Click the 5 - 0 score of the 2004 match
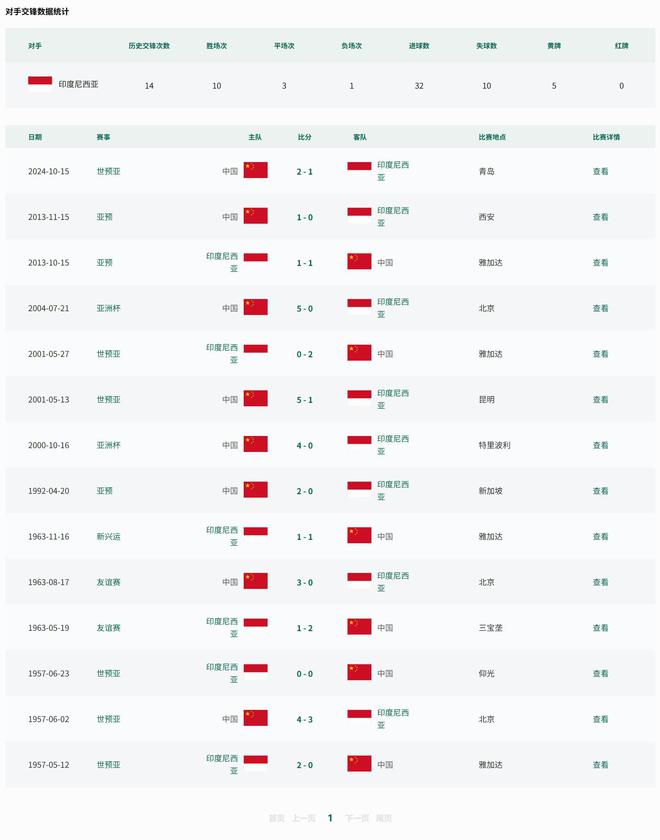 (305, 308)
